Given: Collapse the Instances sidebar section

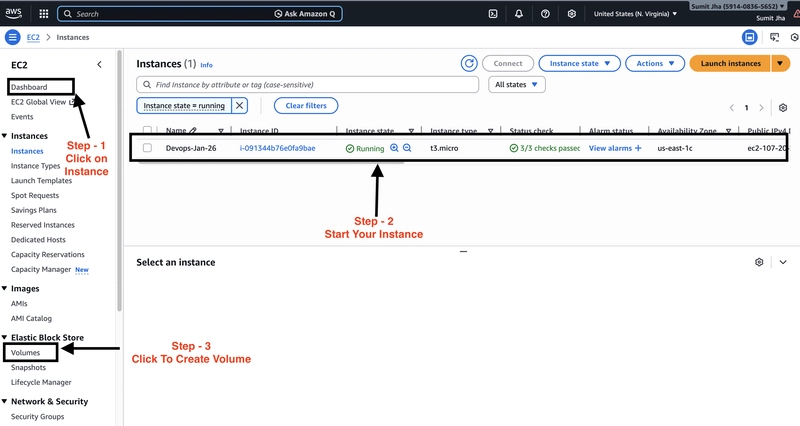Looking at the screenshot, I should (5, 136).
